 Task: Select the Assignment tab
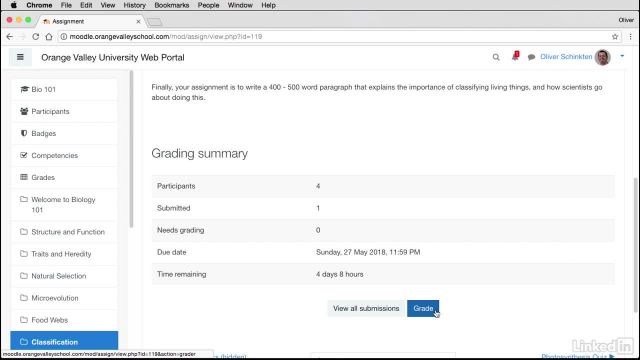pos(90,21)
